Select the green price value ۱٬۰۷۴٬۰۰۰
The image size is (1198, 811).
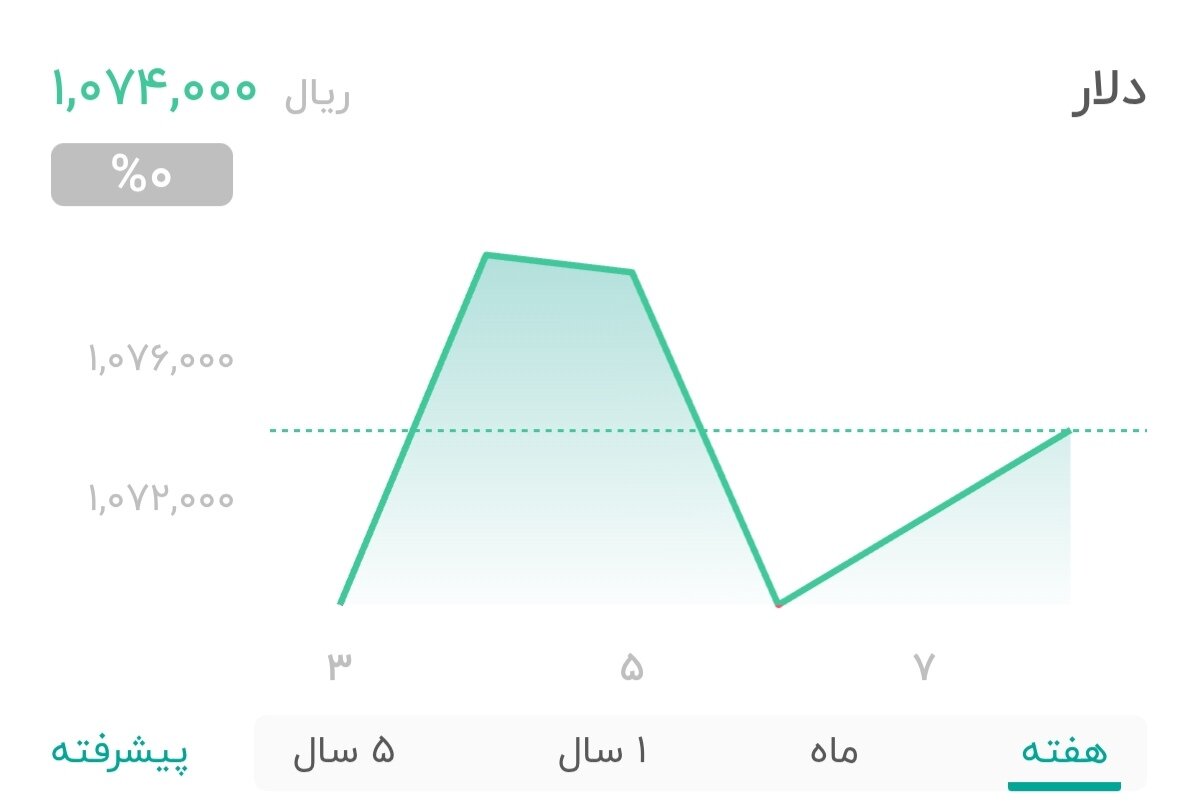pyautogui.click(x=153, y=92)
